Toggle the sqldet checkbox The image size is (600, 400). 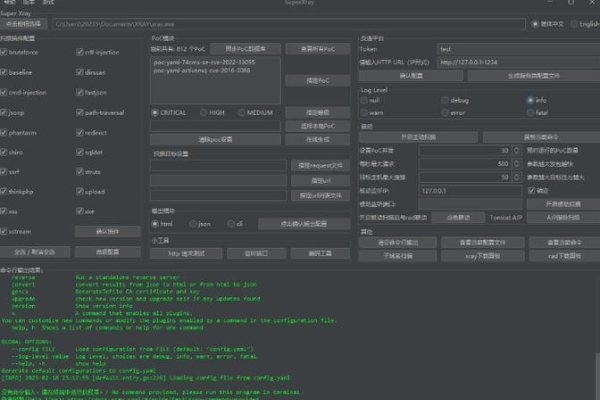[80, 152]
